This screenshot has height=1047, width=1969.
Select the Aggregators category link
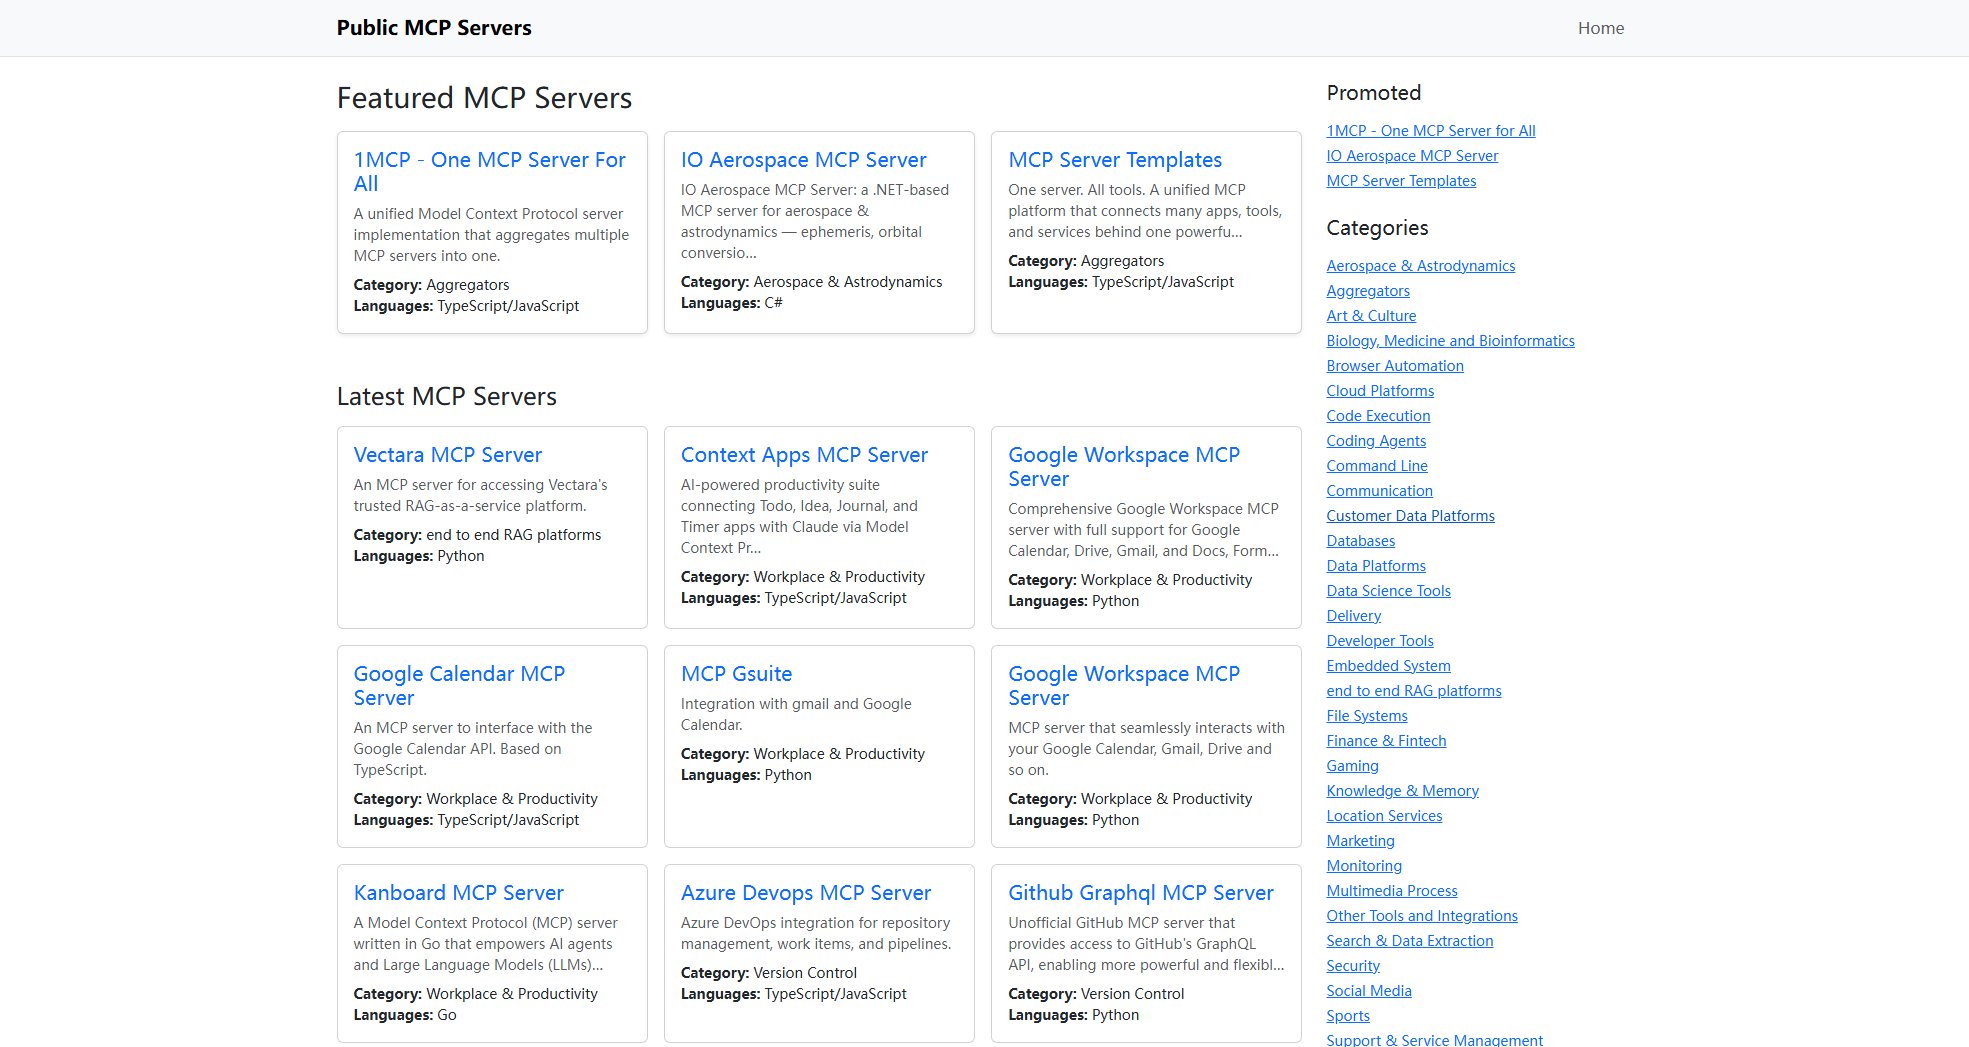[1368, 291]
